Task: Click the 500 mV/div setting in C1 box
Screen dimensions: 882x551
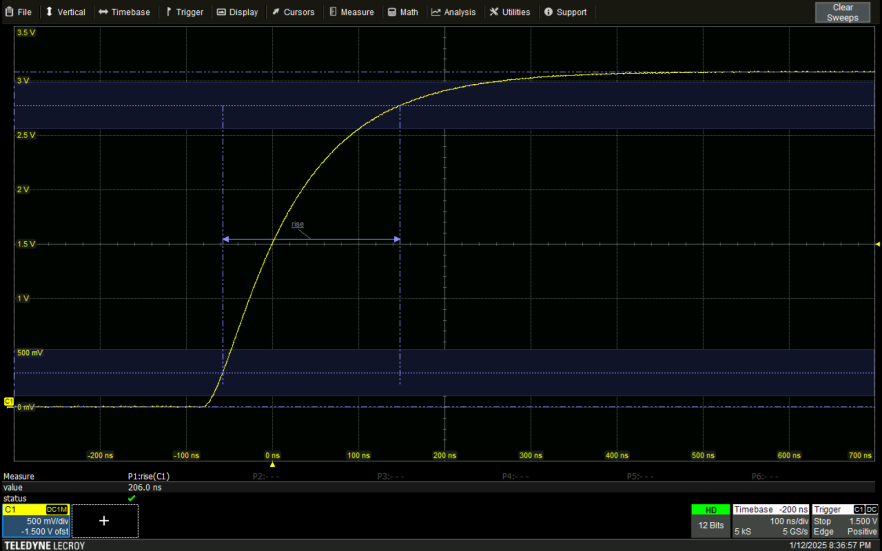Action: coord(47,521)
